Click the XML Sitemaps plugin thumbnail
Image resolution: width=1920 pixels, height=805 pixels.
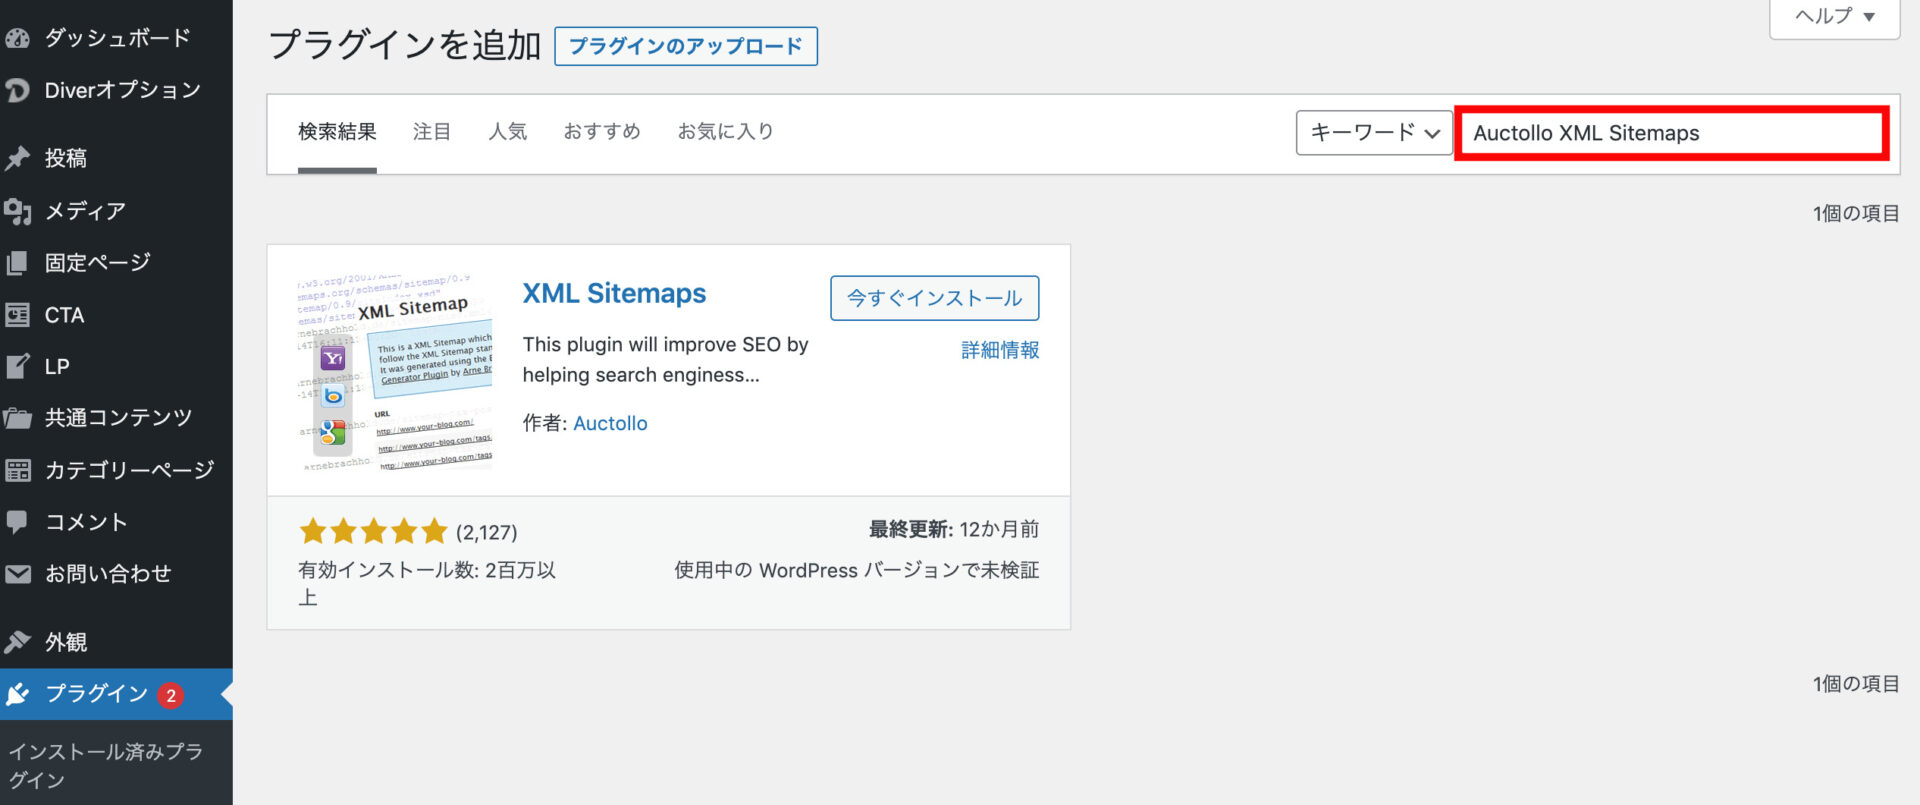[395, 371]
